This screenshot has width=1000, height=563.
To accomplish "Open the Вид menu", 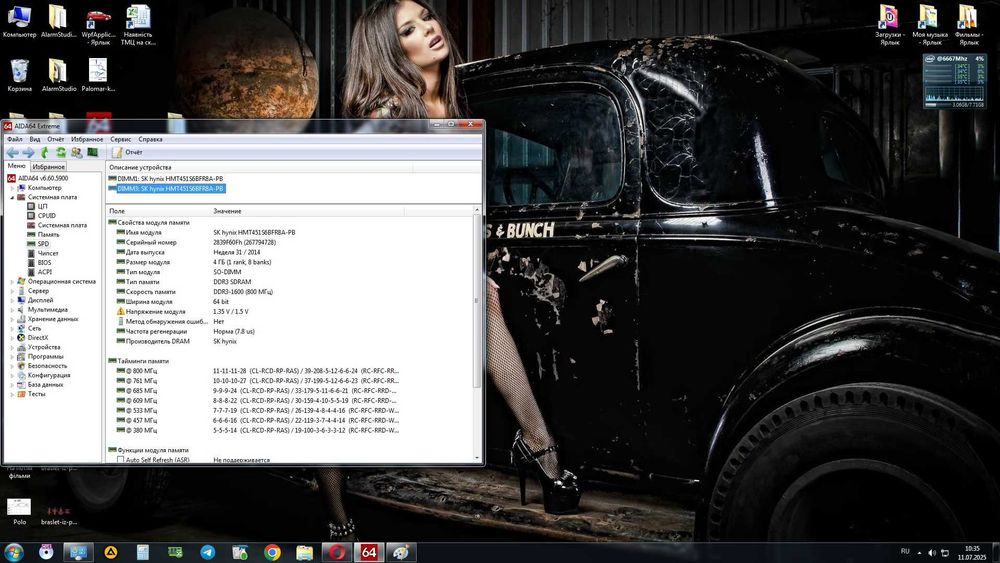I will coord(35,139).
